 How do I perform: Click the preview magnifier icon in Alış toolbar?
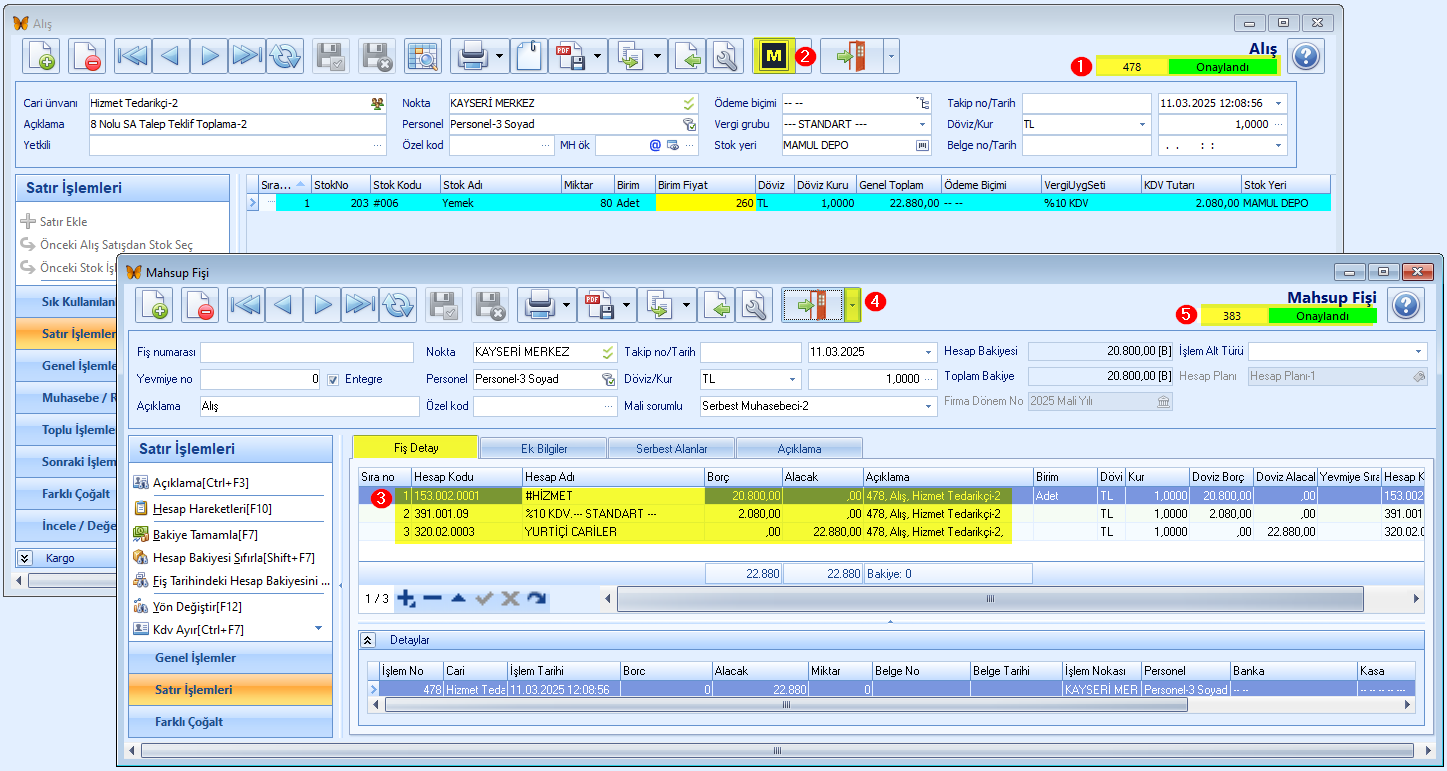coord(424,57)
